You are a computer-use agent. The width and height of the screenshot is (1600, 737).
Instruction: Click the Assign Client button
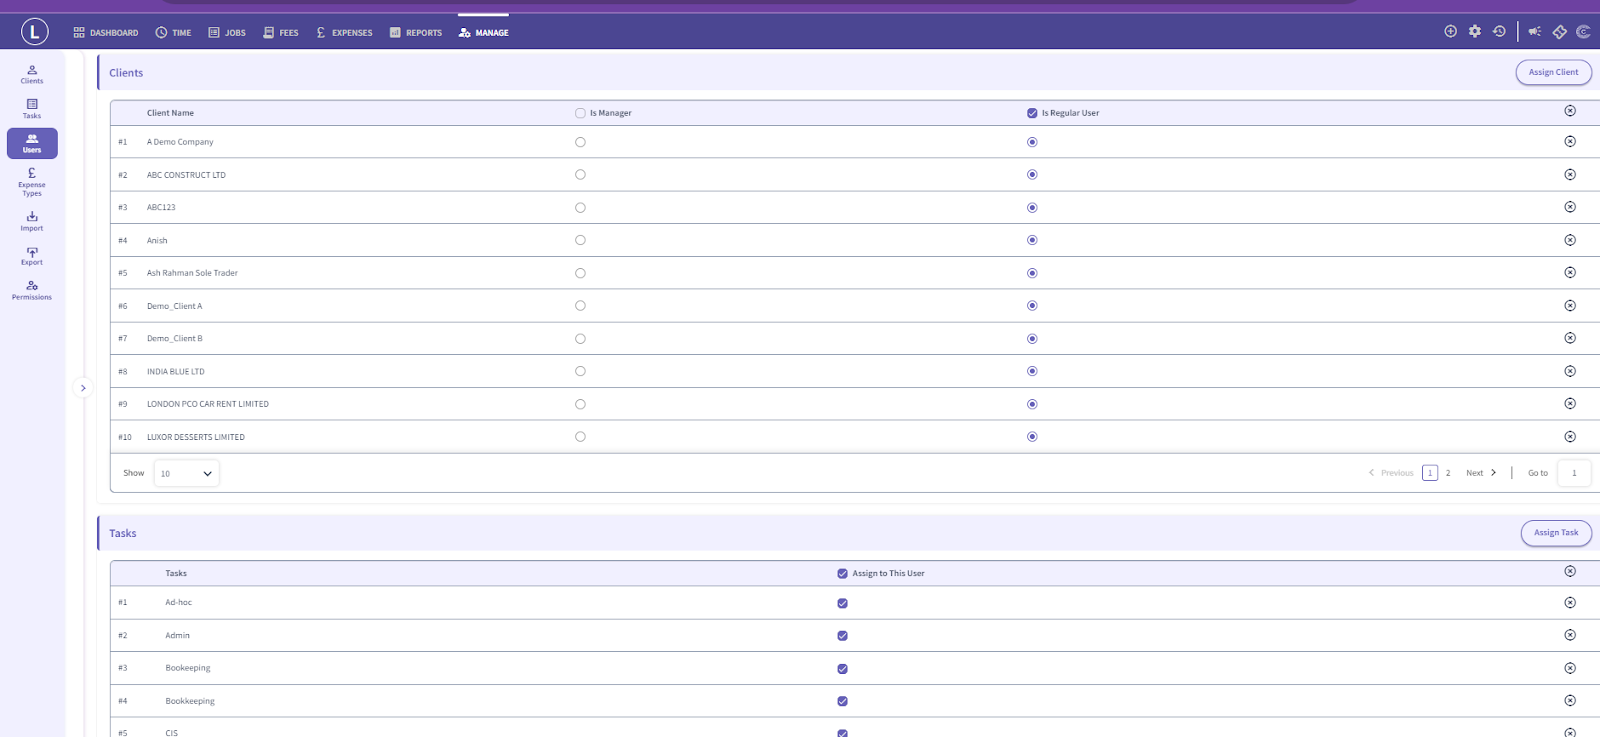(1553, 72)
